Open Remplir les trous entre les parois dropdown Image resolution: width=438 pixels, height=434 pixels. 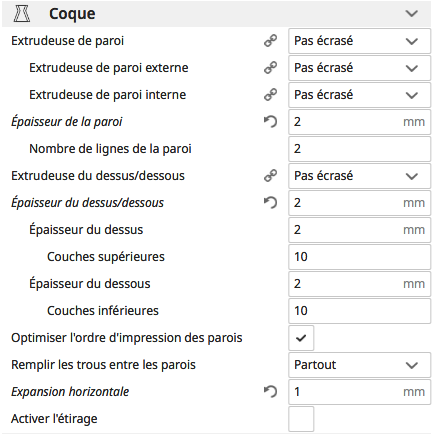(359, 365)
